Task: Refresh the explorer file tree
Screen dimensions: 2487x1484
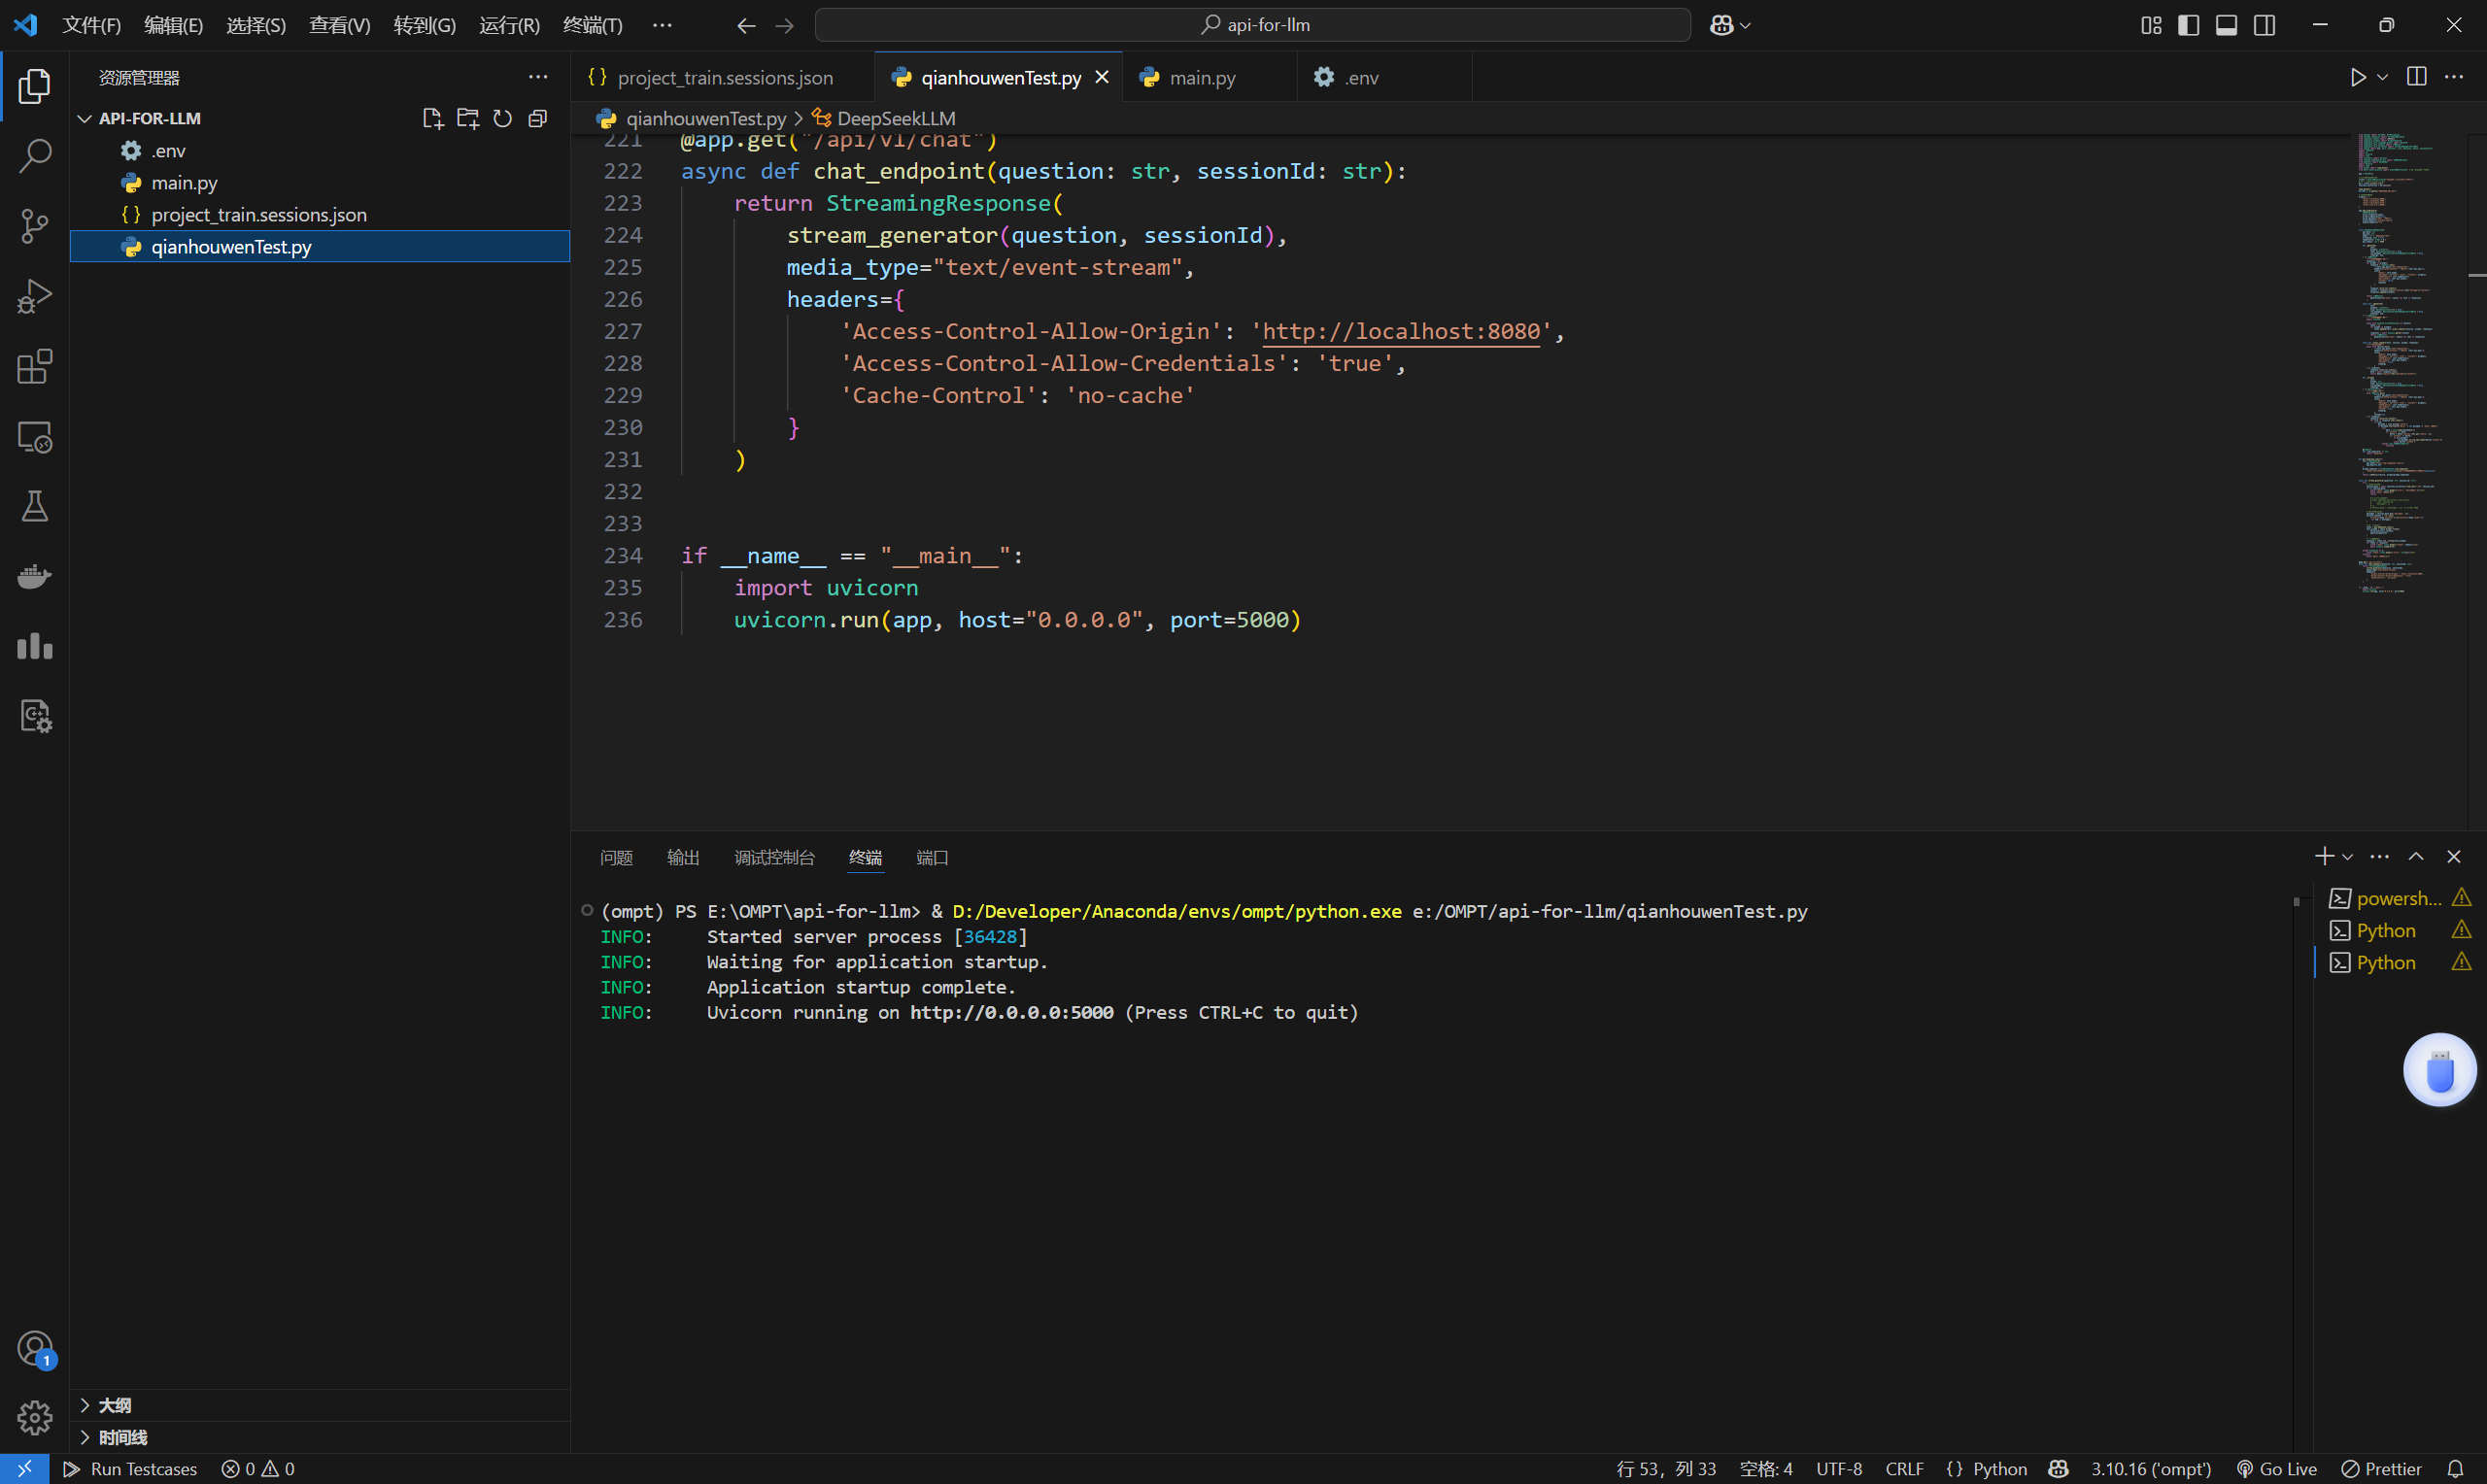Action: tap(503, 118)
